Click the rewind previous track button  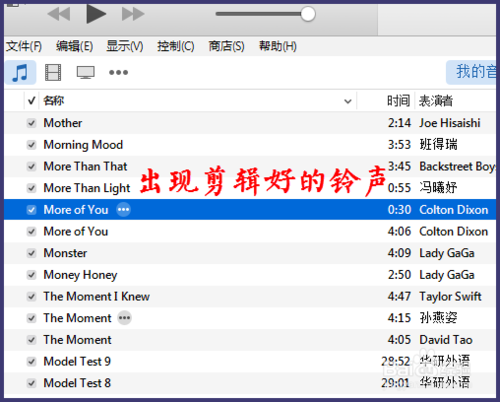coord(59,14)
